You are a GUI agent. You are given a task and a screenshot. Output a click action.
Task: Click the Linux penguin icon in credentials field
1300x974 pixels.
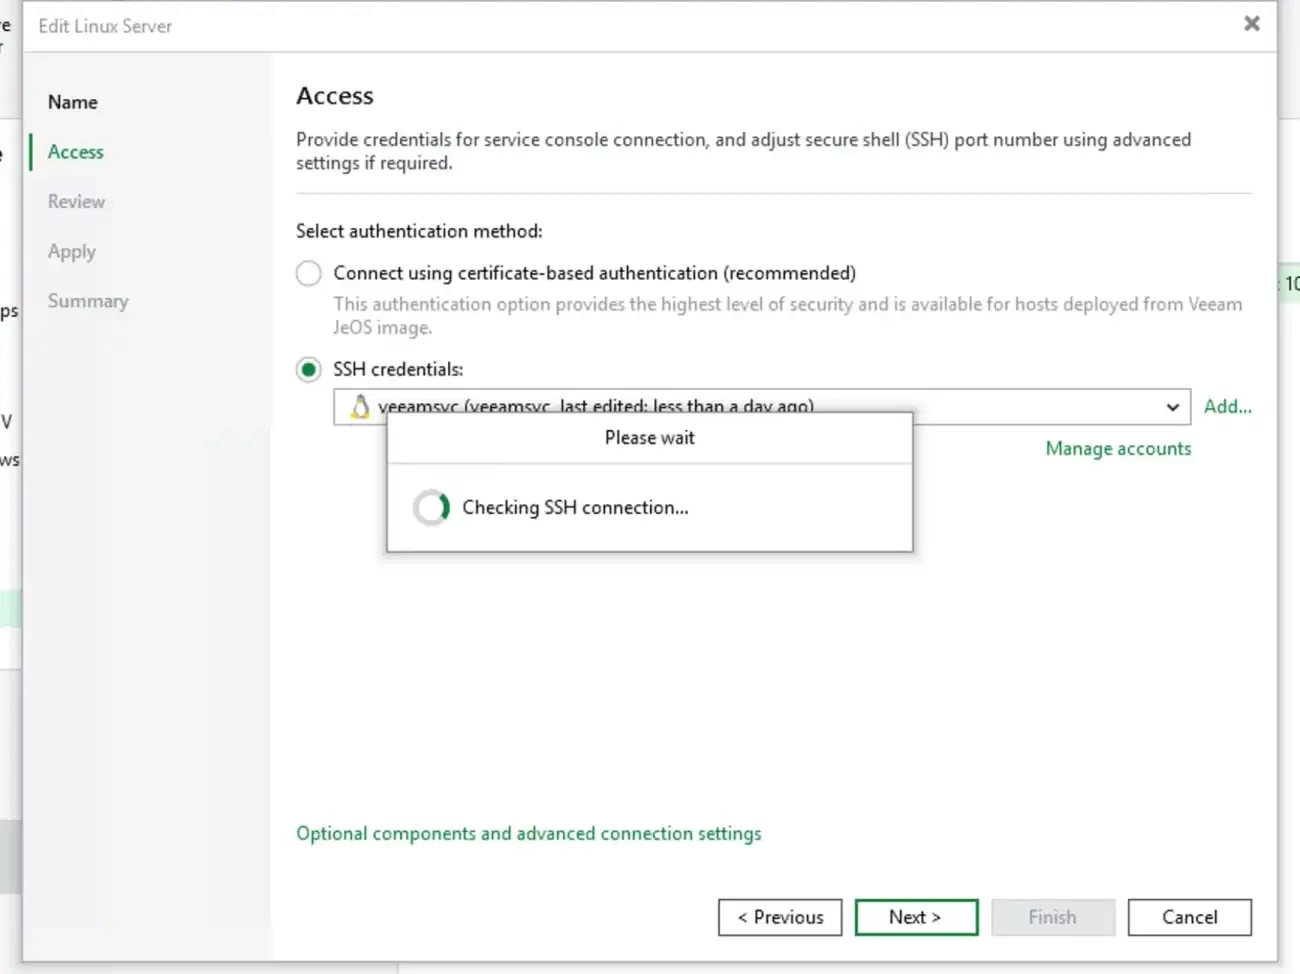tap(360, 406)
